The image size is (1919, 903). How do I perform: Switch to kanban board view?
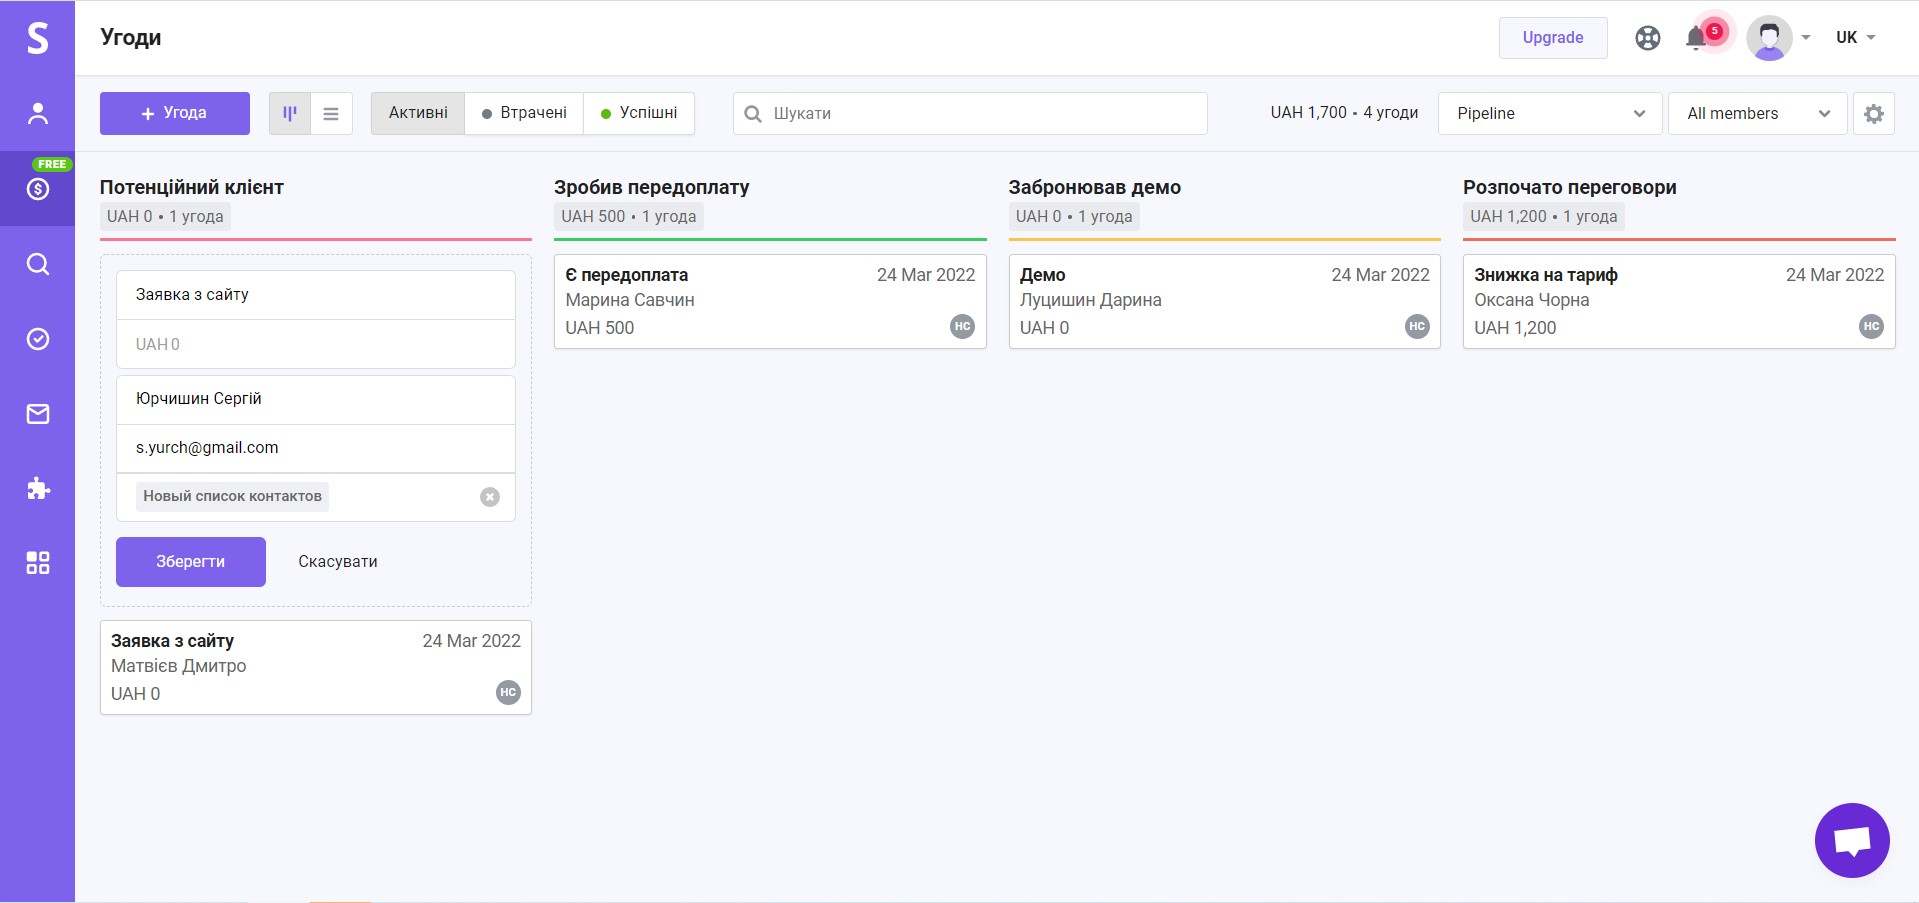[x=290, y=114]
